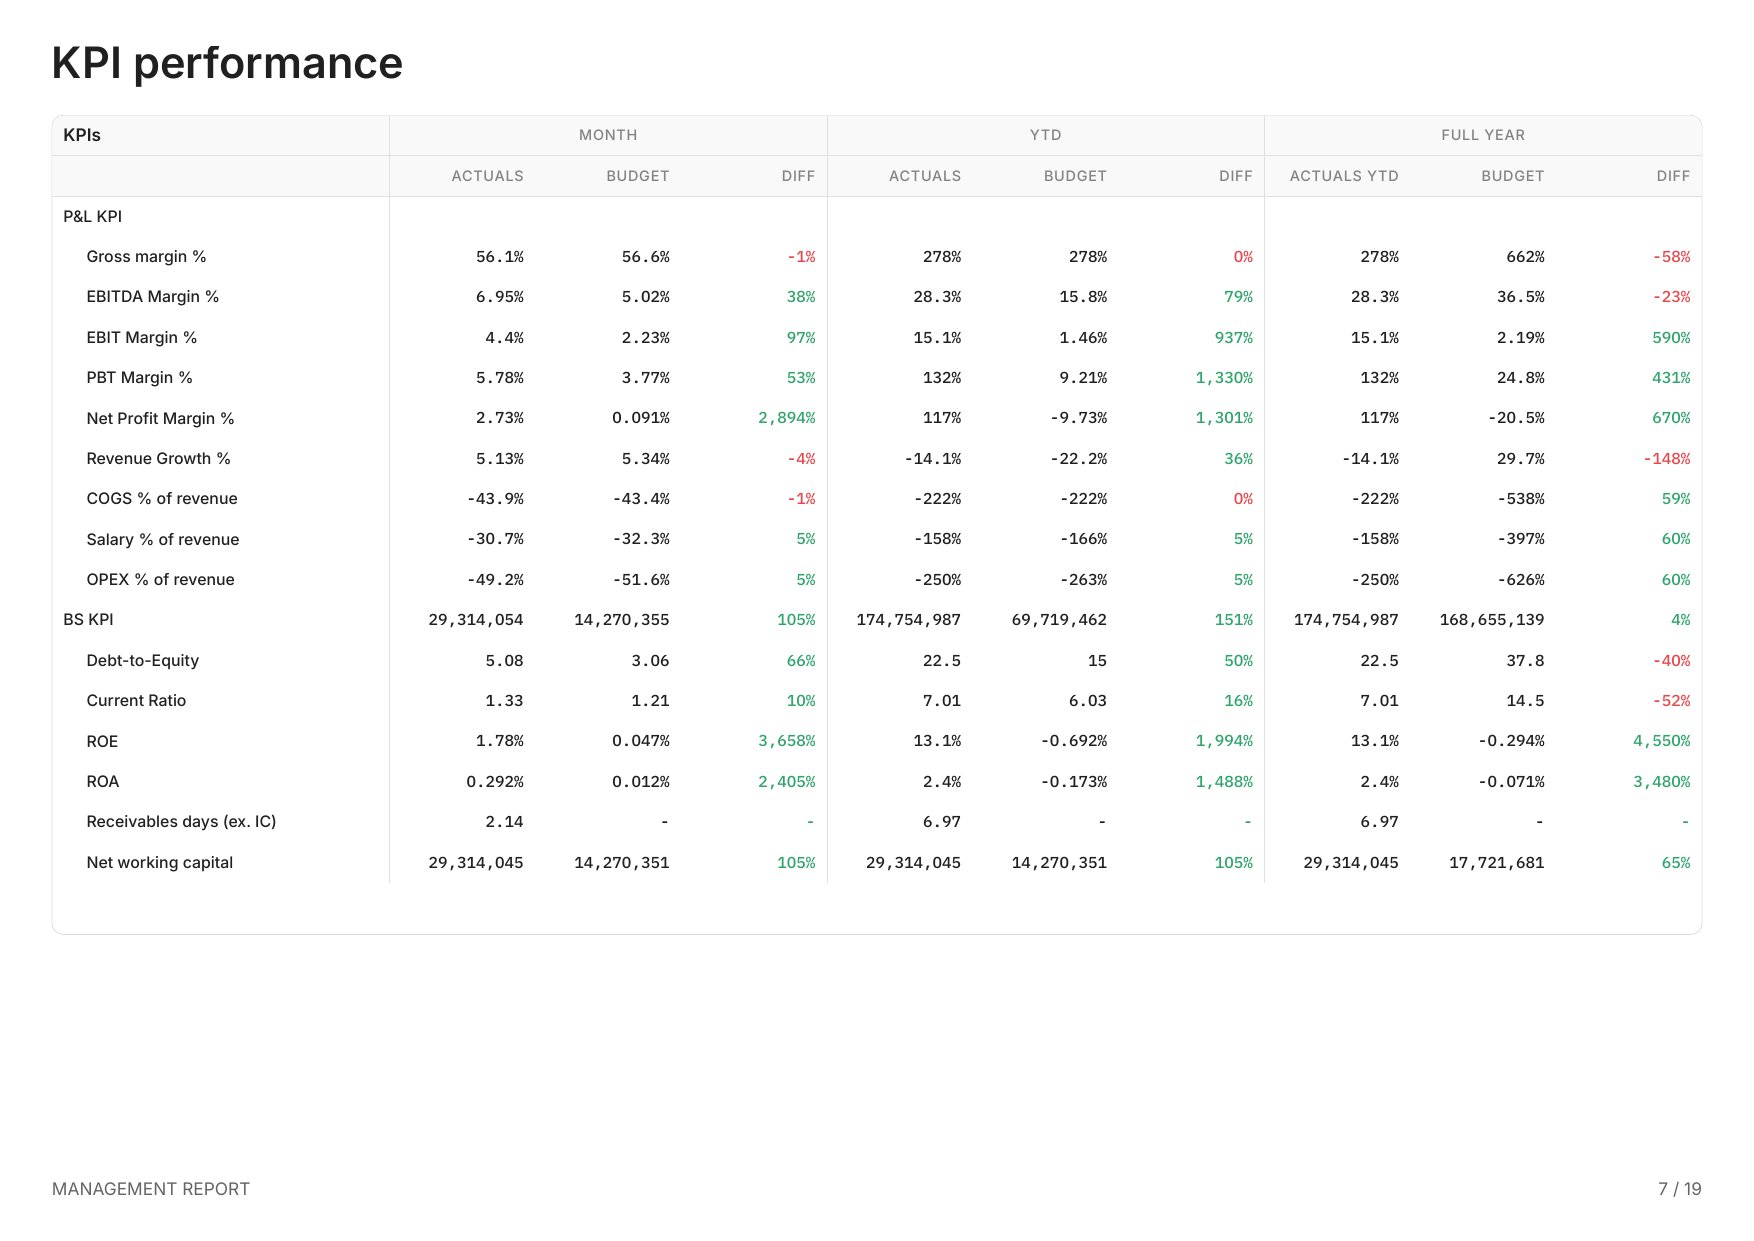
Task: Click the 431% PBT Margin full year diff
Action: [1671, 378]
